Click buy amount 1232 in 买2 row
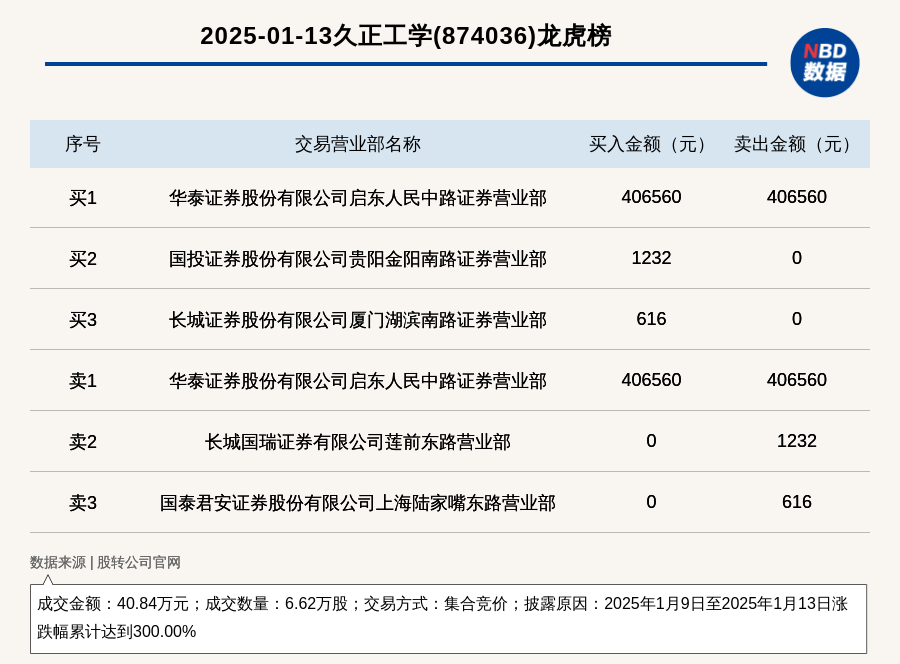Image resolution: width=900 pixels, height=664 pixels. click(x=651, y=258)
